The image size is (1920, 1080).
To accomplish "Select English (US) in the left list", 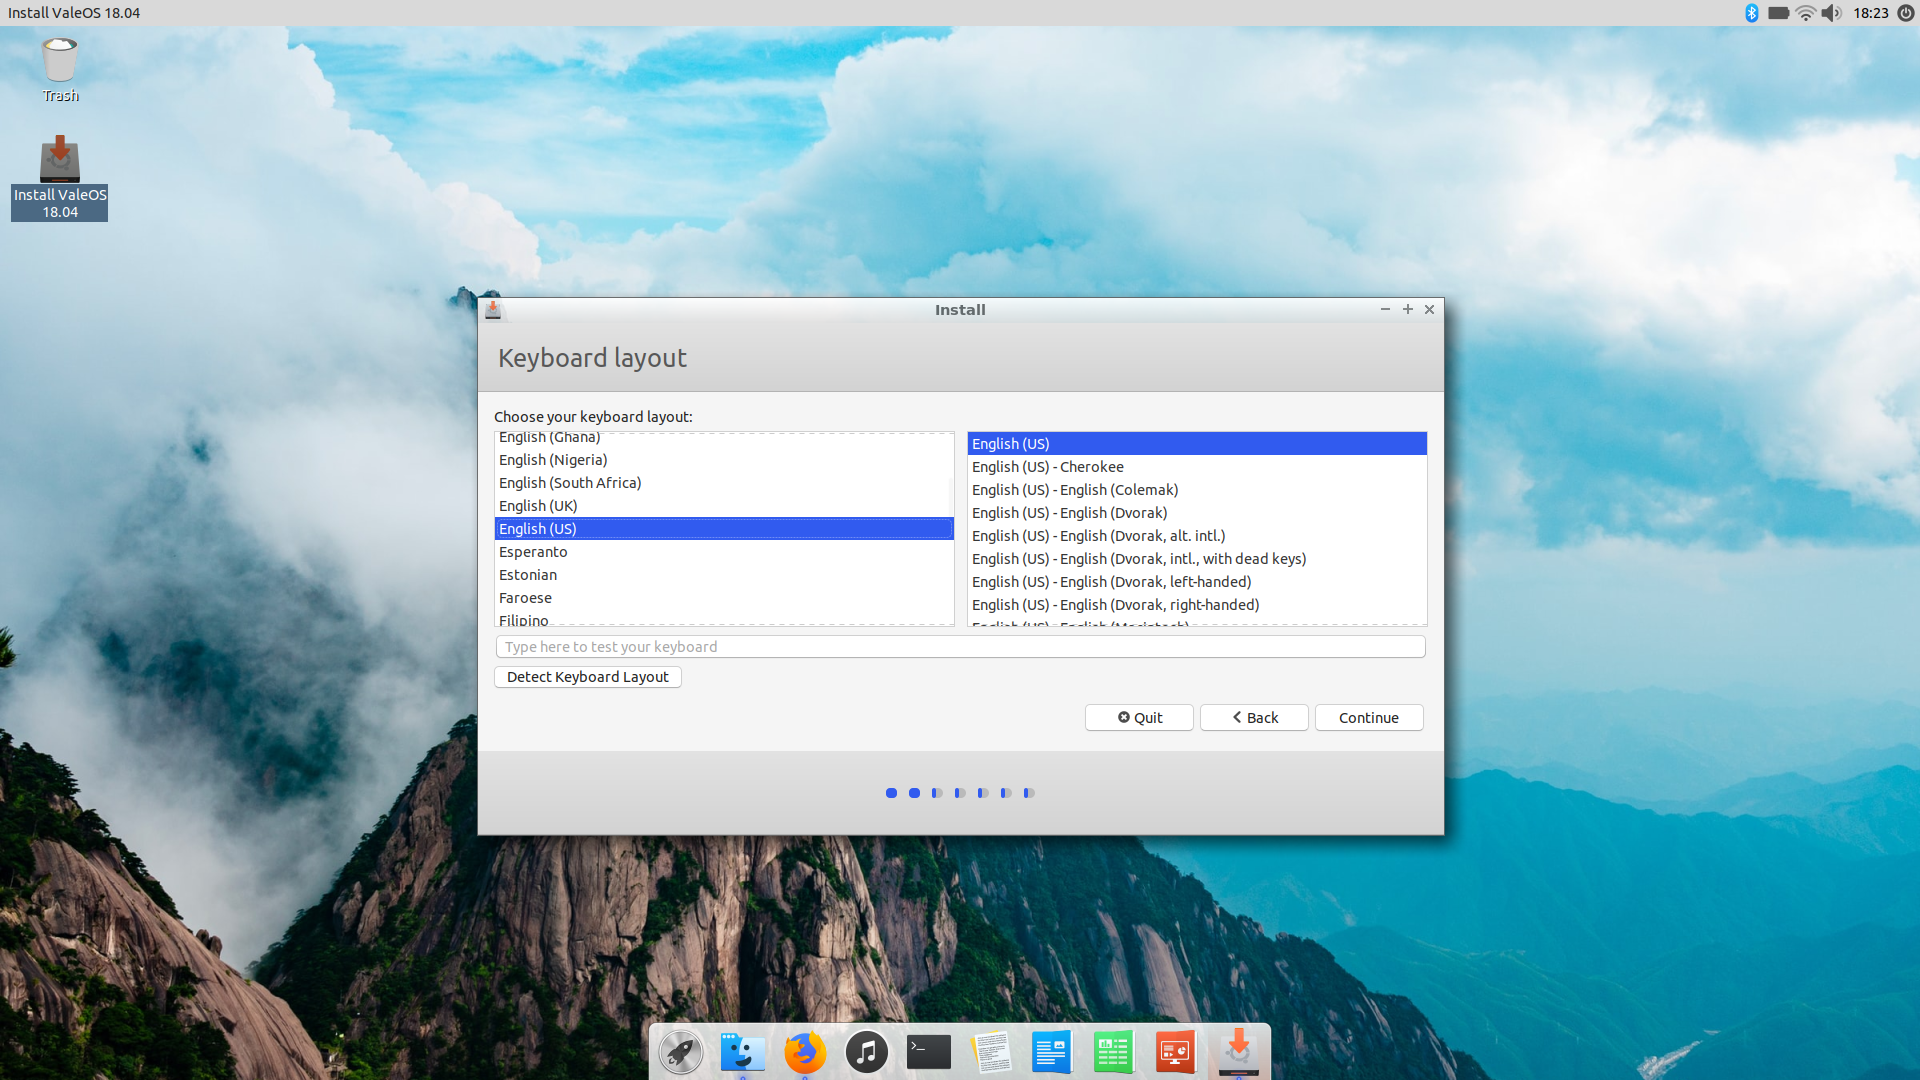I will [x=724, y=529].
